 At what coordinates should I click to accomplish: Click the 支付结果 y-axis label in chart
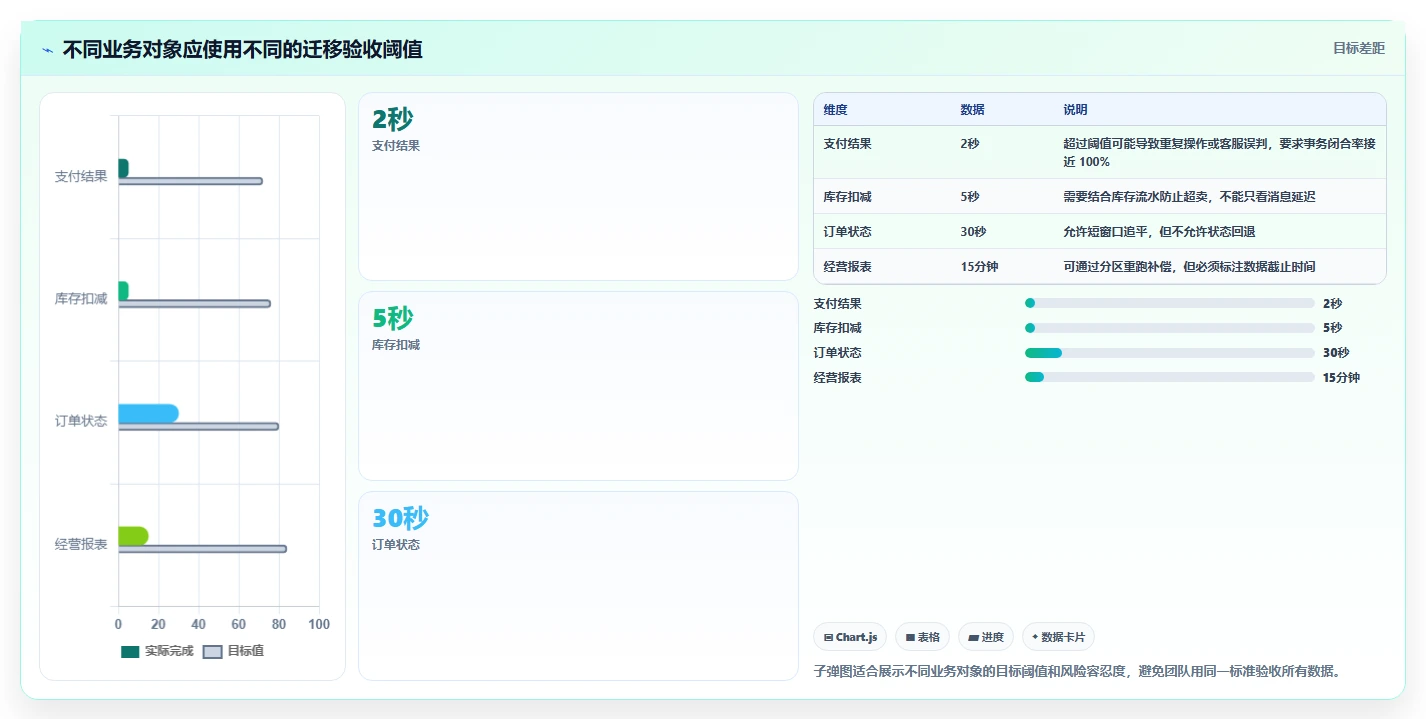[81, 176]
